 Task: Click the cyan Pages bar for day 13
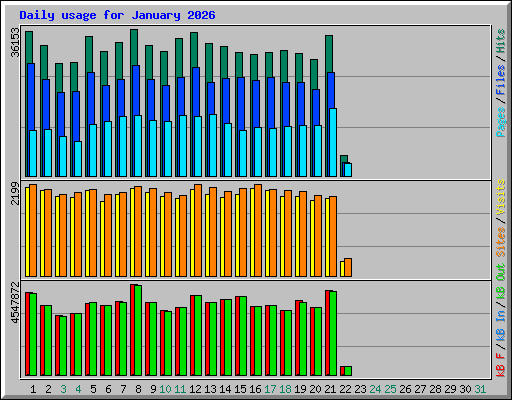tap(213, 145)
